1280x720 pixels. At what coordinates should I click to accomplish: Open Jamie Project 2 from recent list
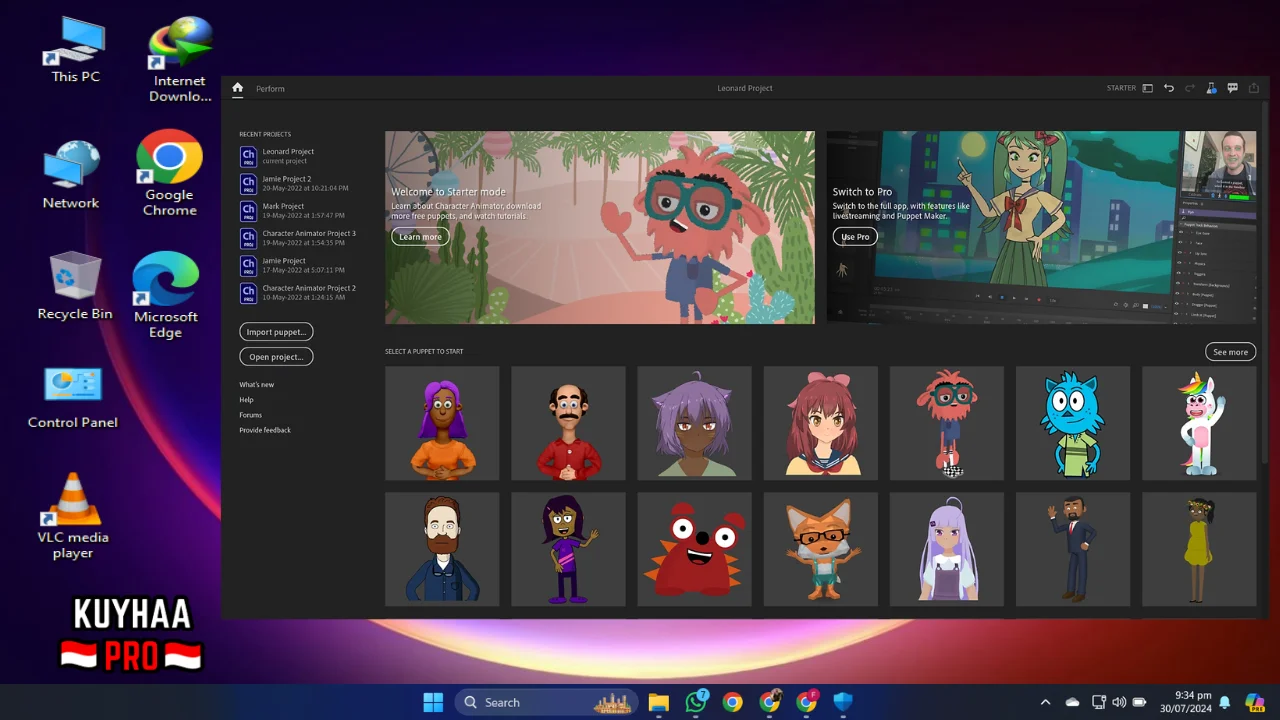click(x=294, y=183)
